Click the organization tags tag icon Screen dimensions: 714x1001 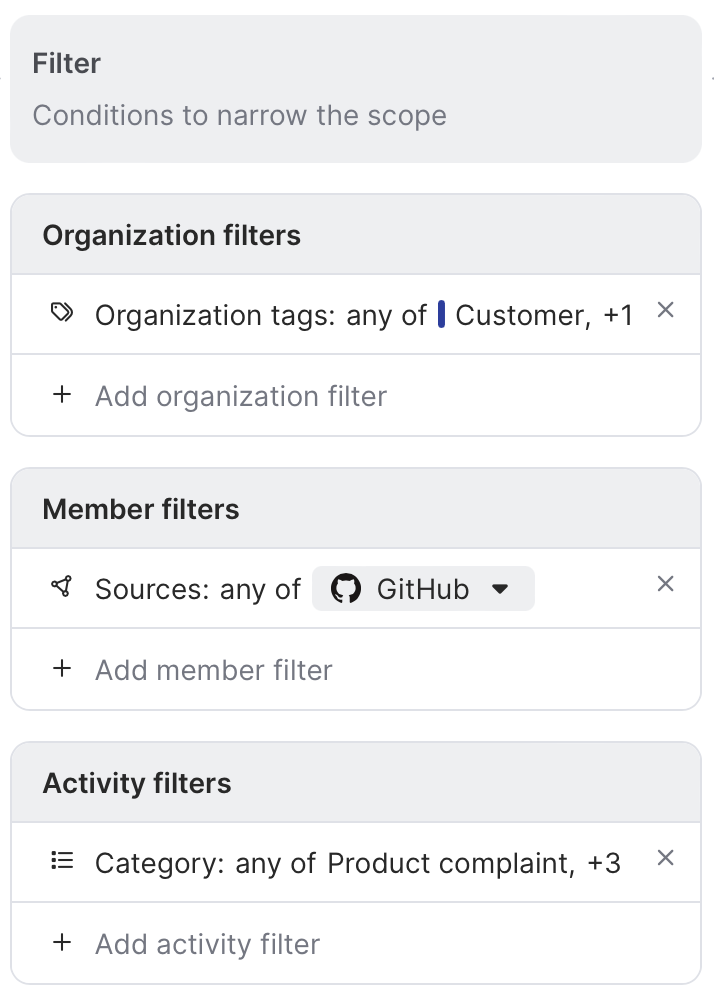click(x=62, y=314)
